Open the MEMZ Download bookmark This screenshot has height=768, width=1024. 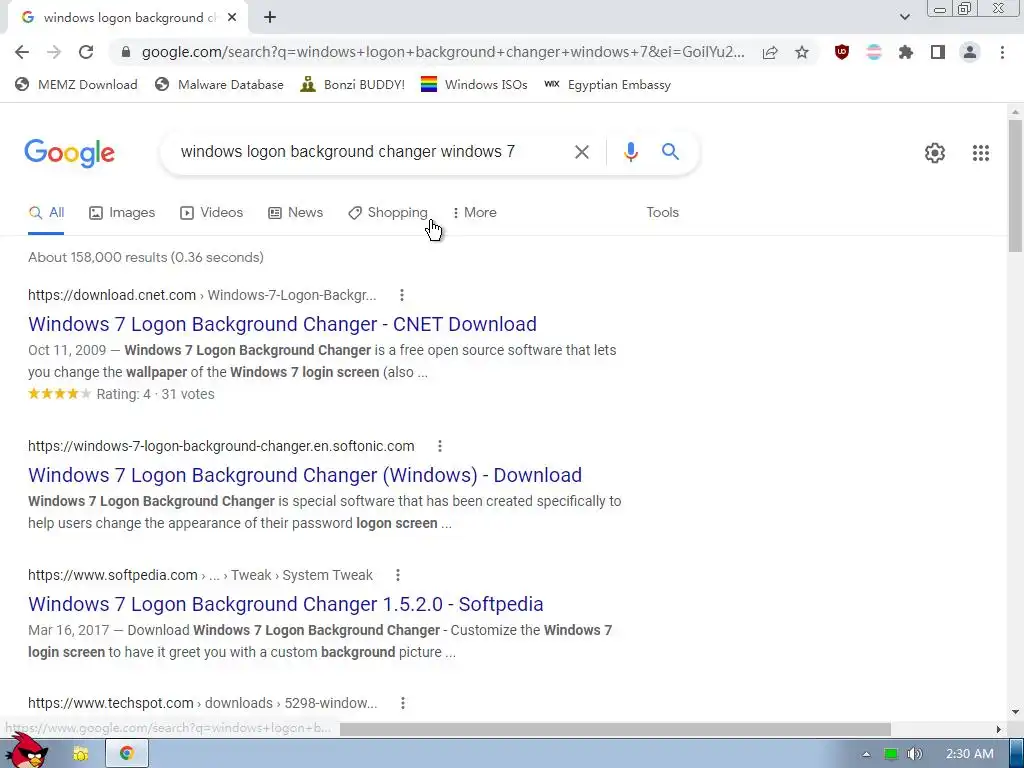click(x=76, y=84)
